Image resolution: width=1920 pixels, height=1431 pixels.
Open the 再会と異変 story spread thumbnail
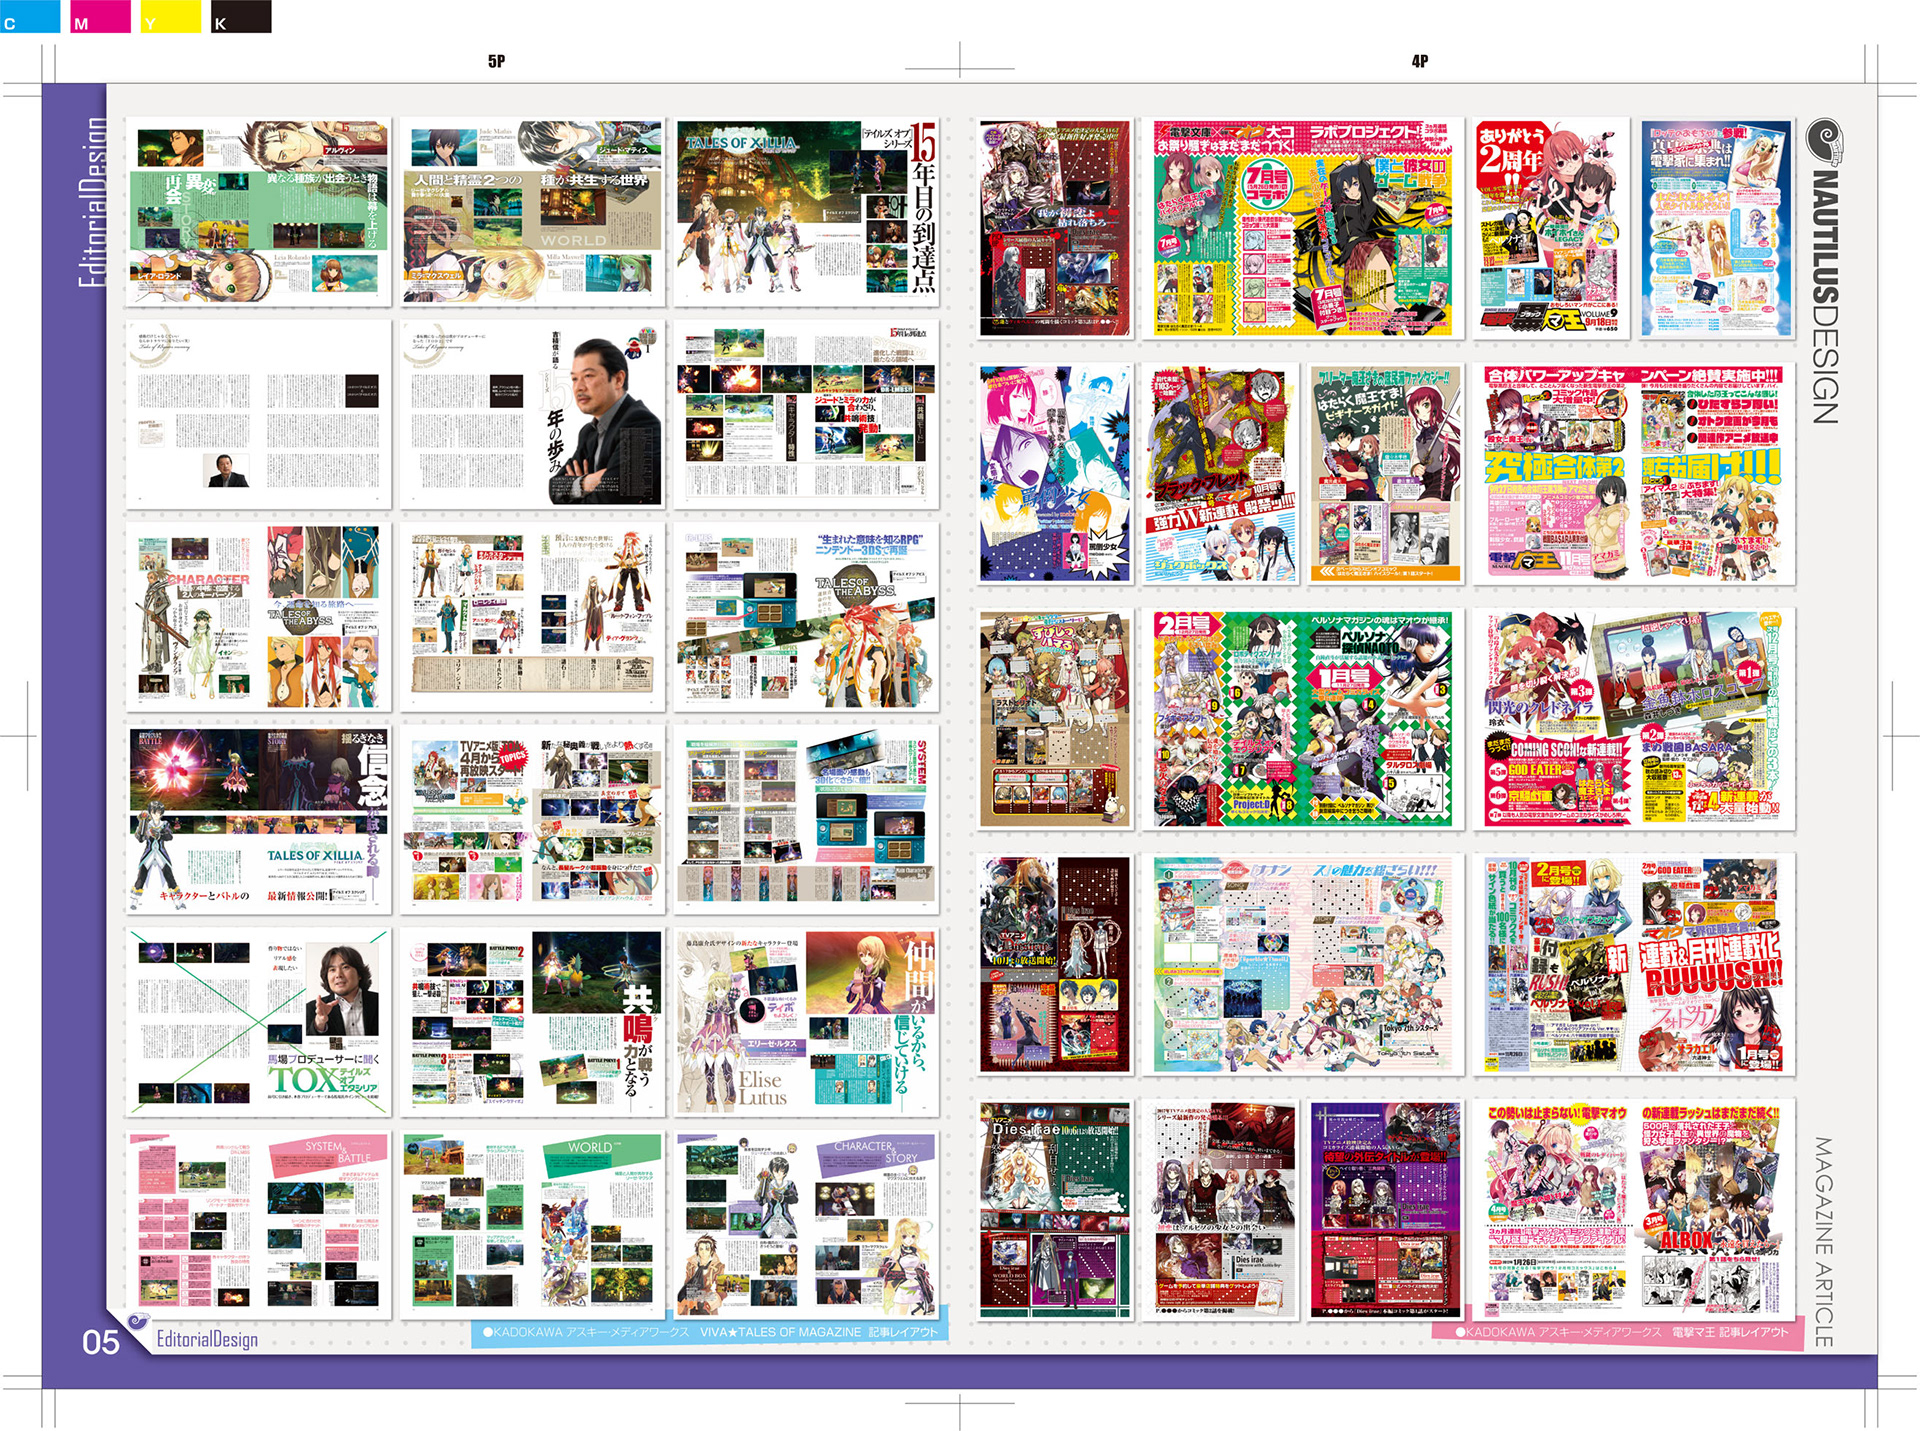click(x=258, y=211)
